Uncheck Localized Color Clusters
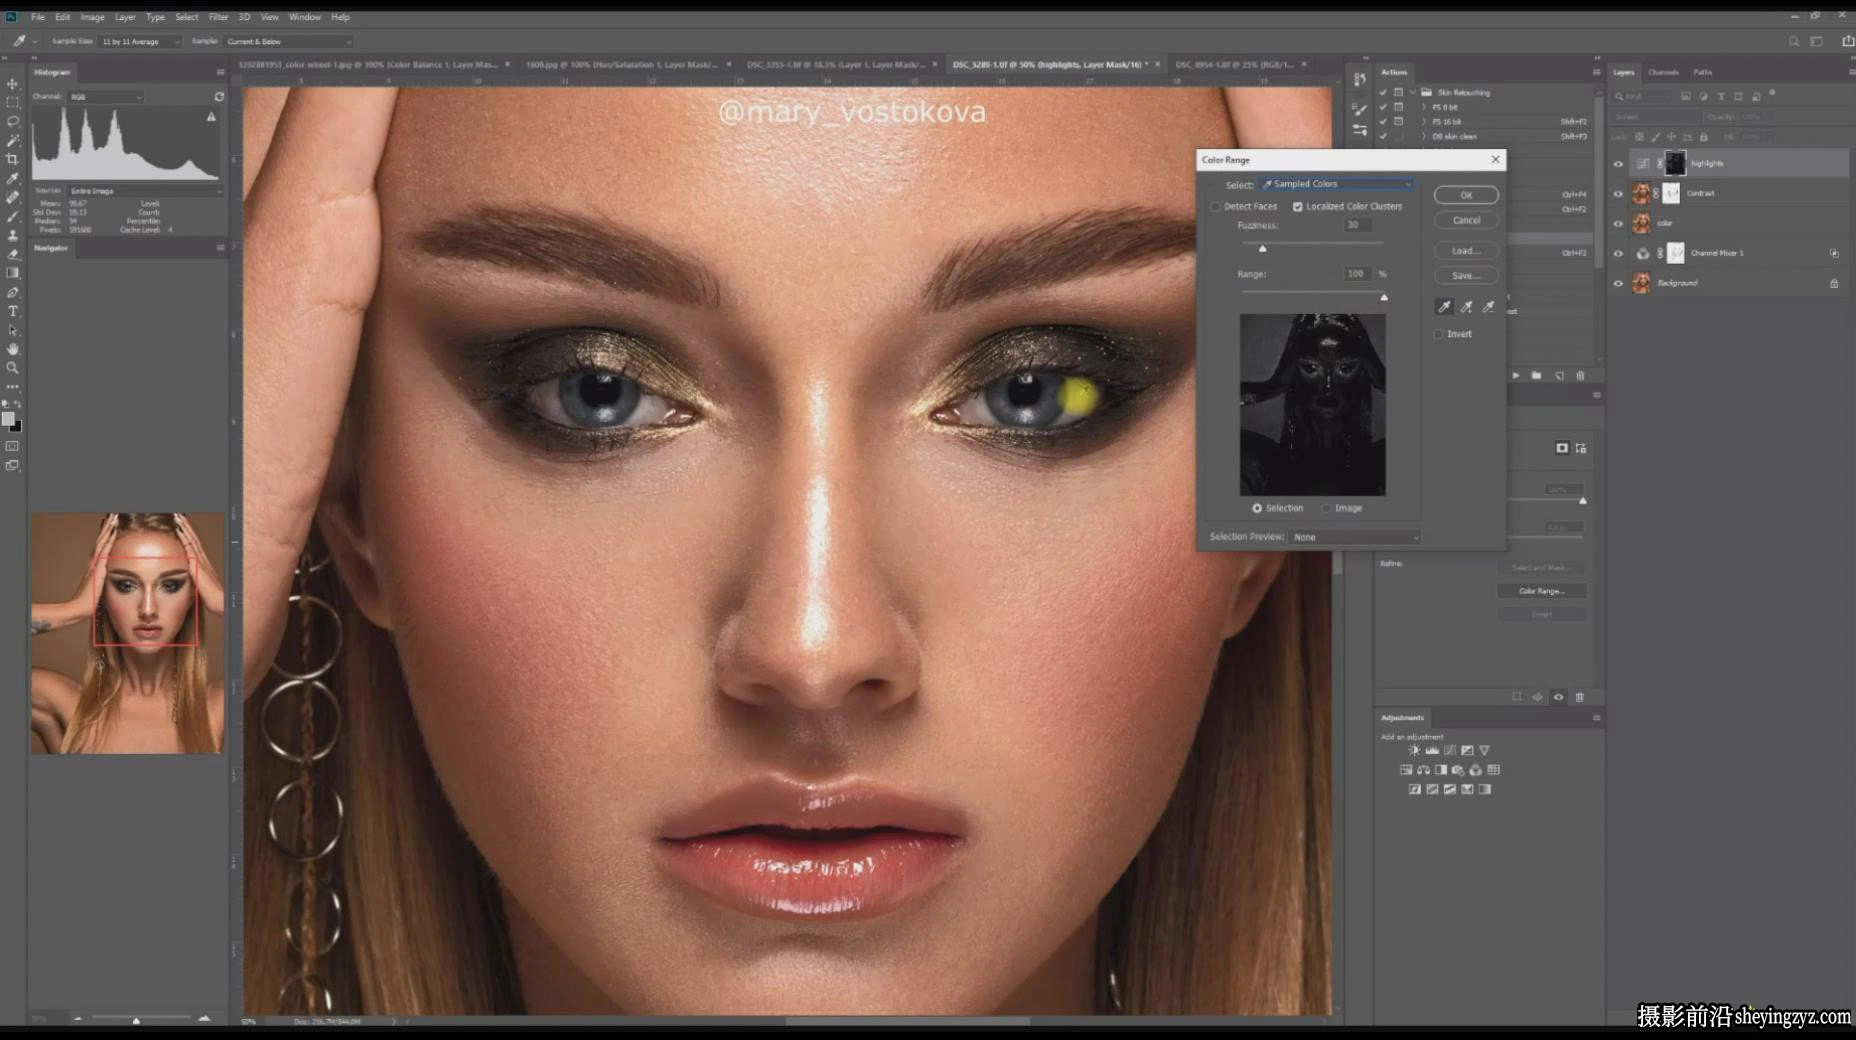 point(1298,207)
